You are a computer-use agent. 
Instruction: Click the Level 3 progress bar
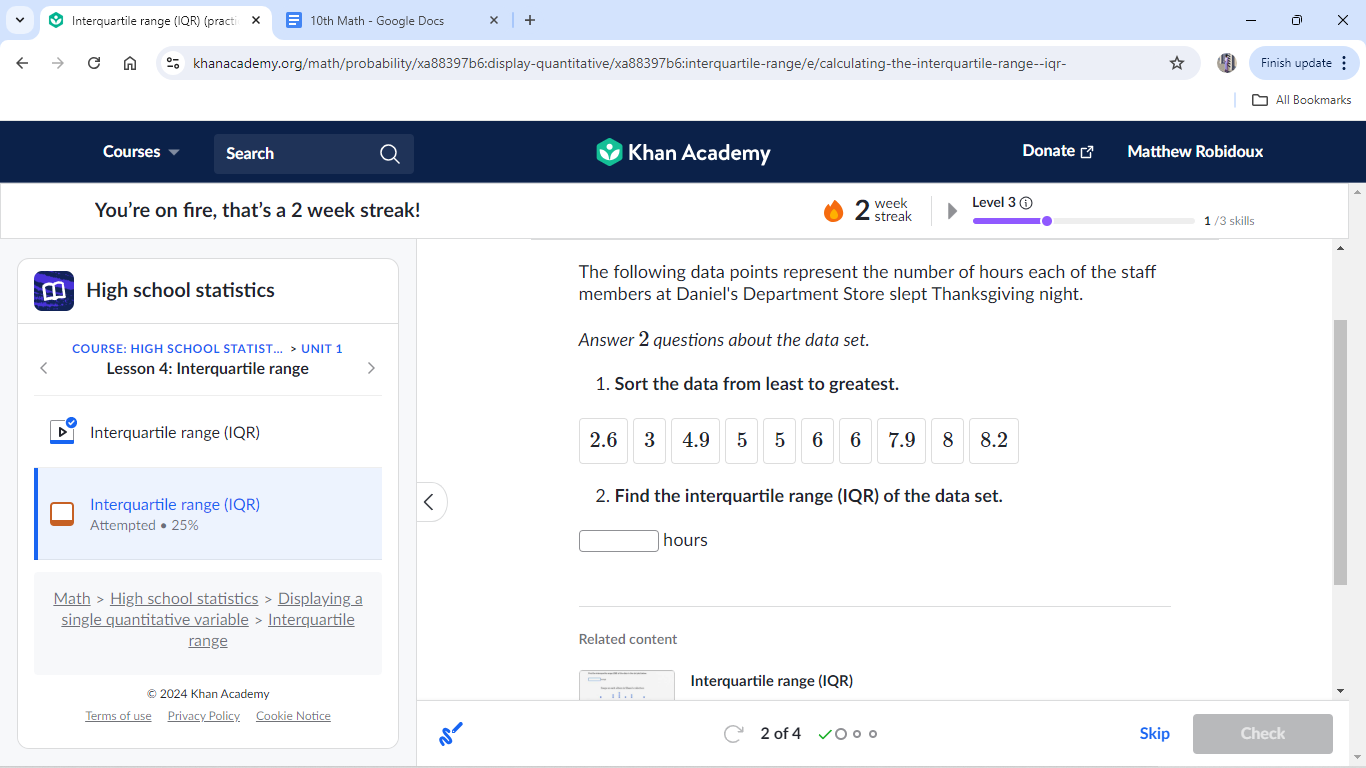(1084, 221)
